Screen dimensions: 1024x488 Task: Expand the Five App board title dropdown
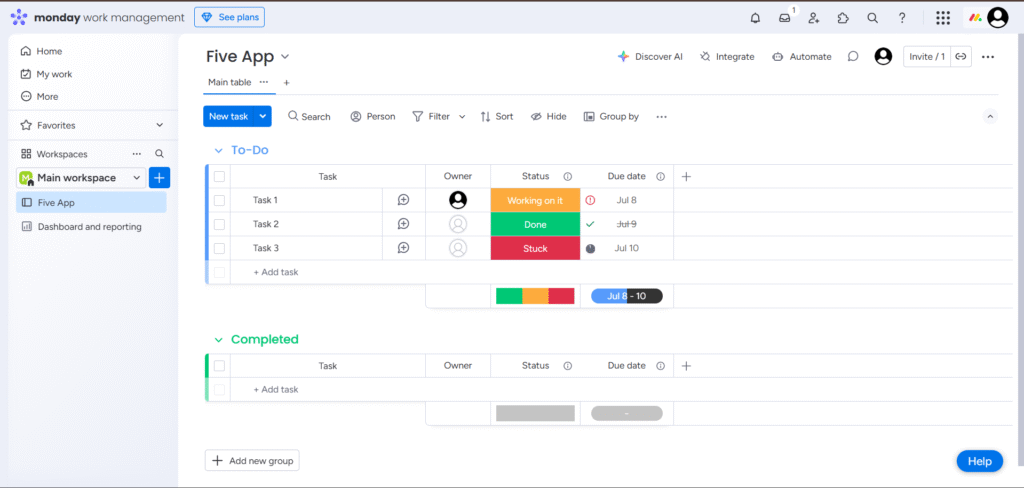[285, 57]
